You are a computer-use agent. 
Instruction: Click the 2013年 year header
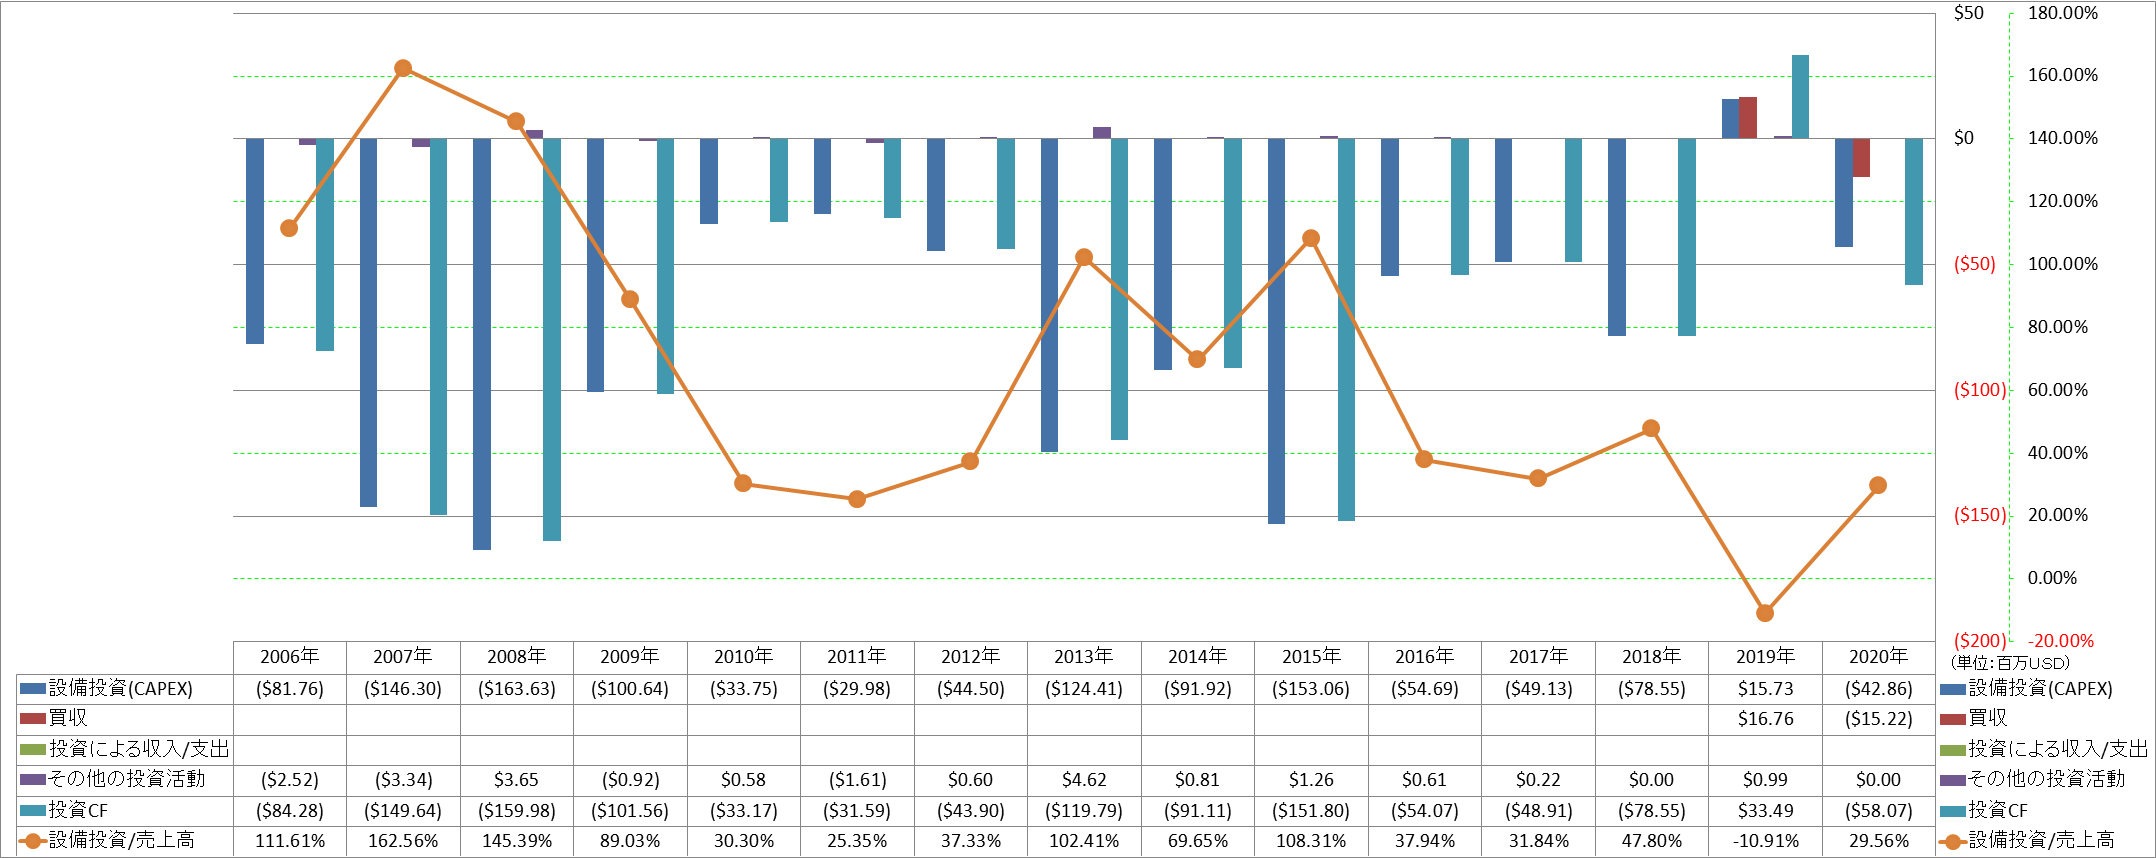pos(1083,657)
